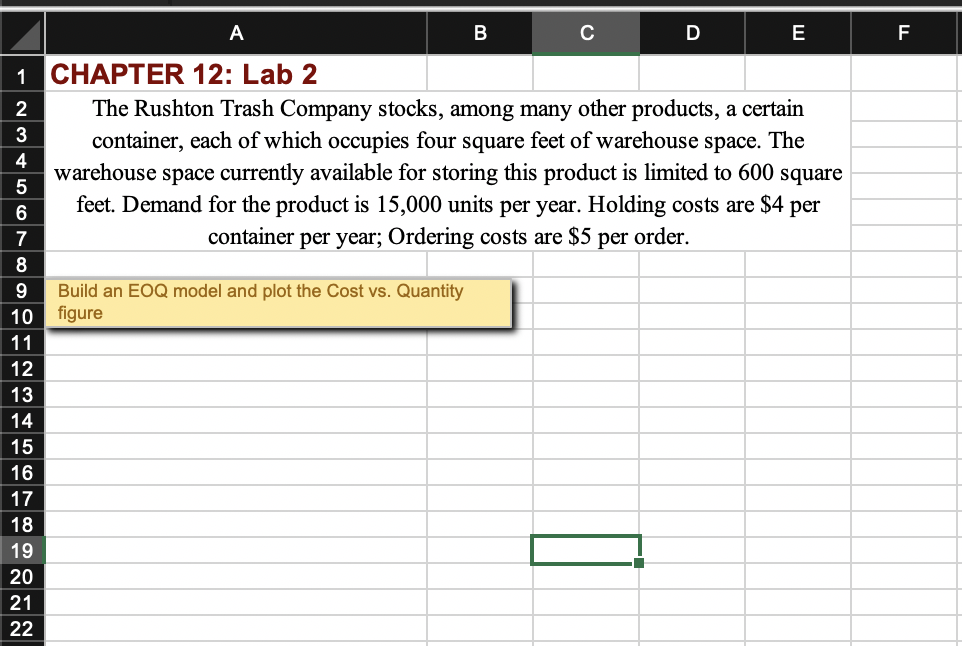
Task: Select column C header
Action: pos(586,33)
